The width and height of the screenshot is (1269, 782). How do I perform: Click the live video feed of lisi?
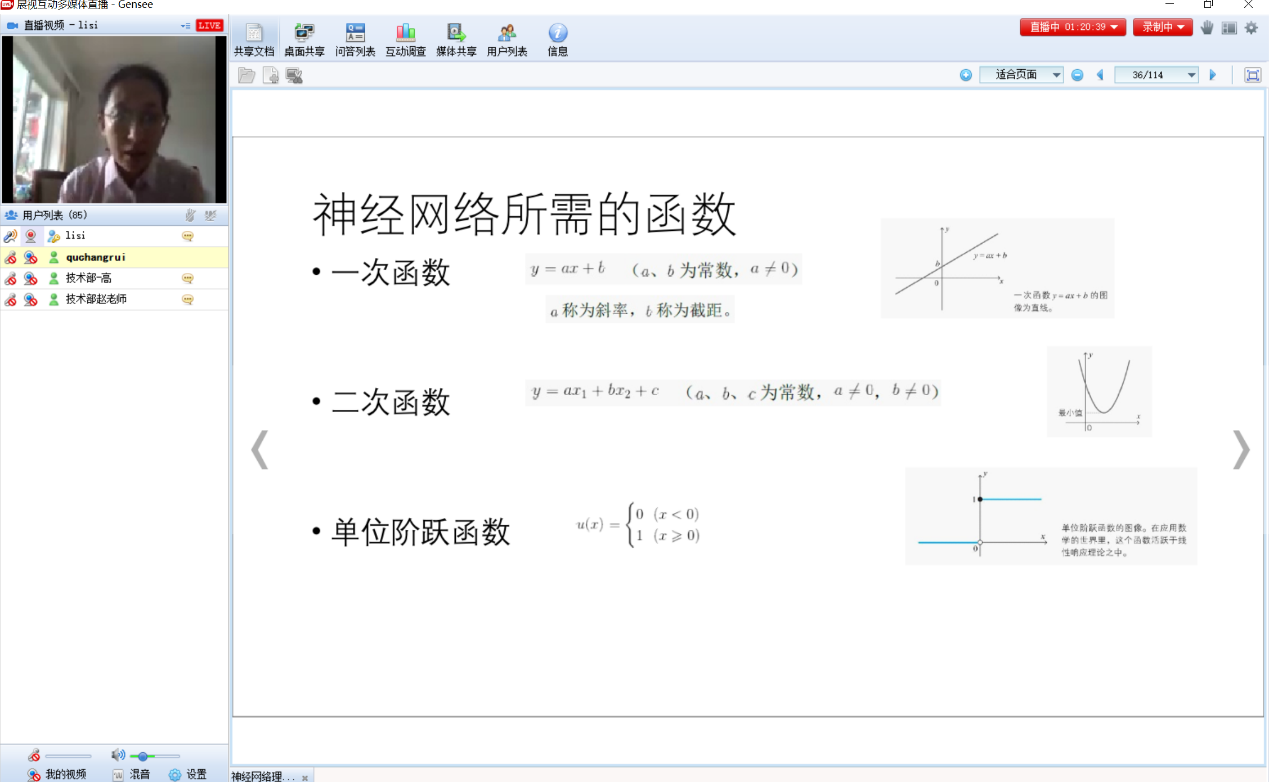pos(114,120)
